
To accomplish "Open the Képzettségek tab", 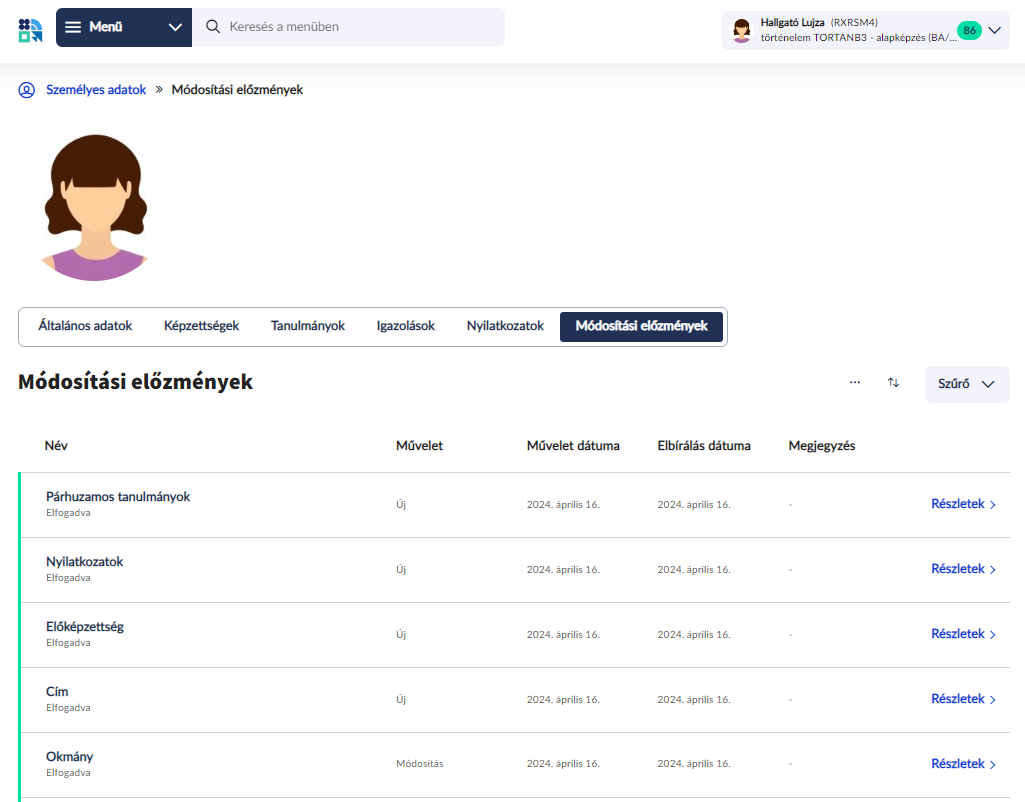I will (201, 326).
